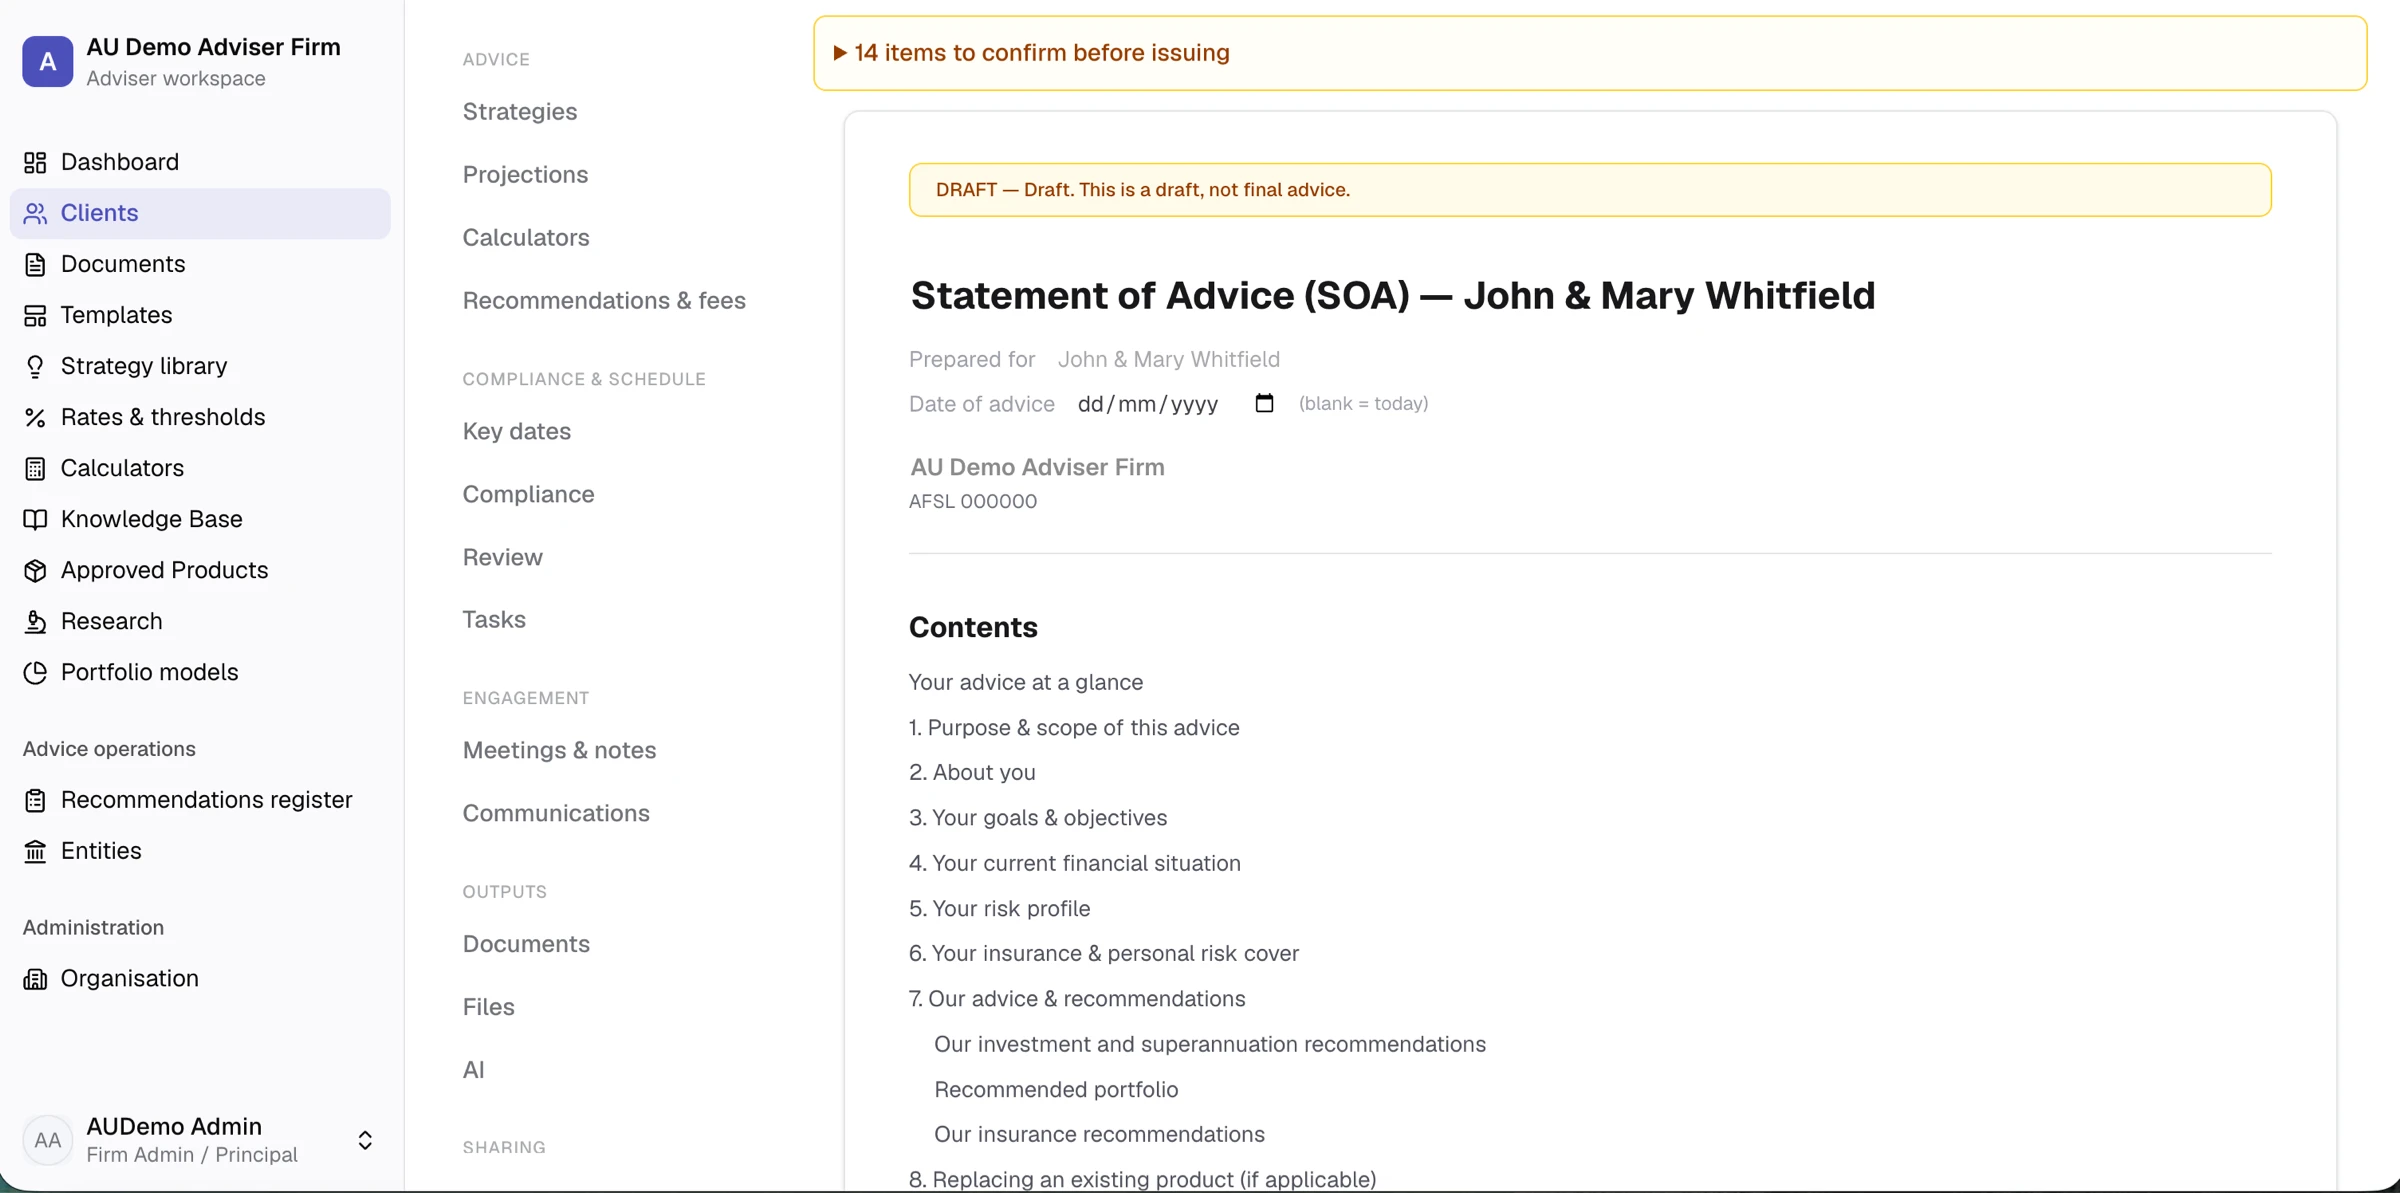Jump to 'Our insurance recommendations'
This screenshot has height=1193, width=2400.
[1099, 1135]
